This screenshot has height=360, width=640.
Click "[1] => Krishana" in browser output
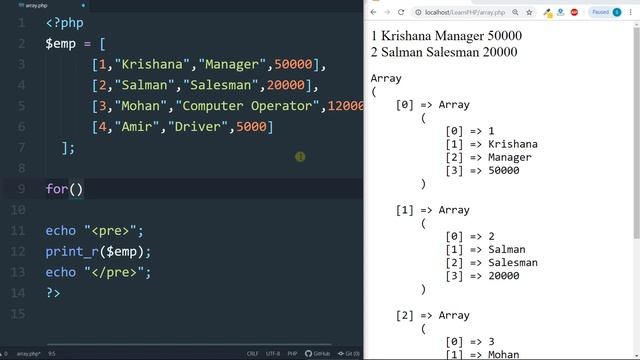pos(491,144)
